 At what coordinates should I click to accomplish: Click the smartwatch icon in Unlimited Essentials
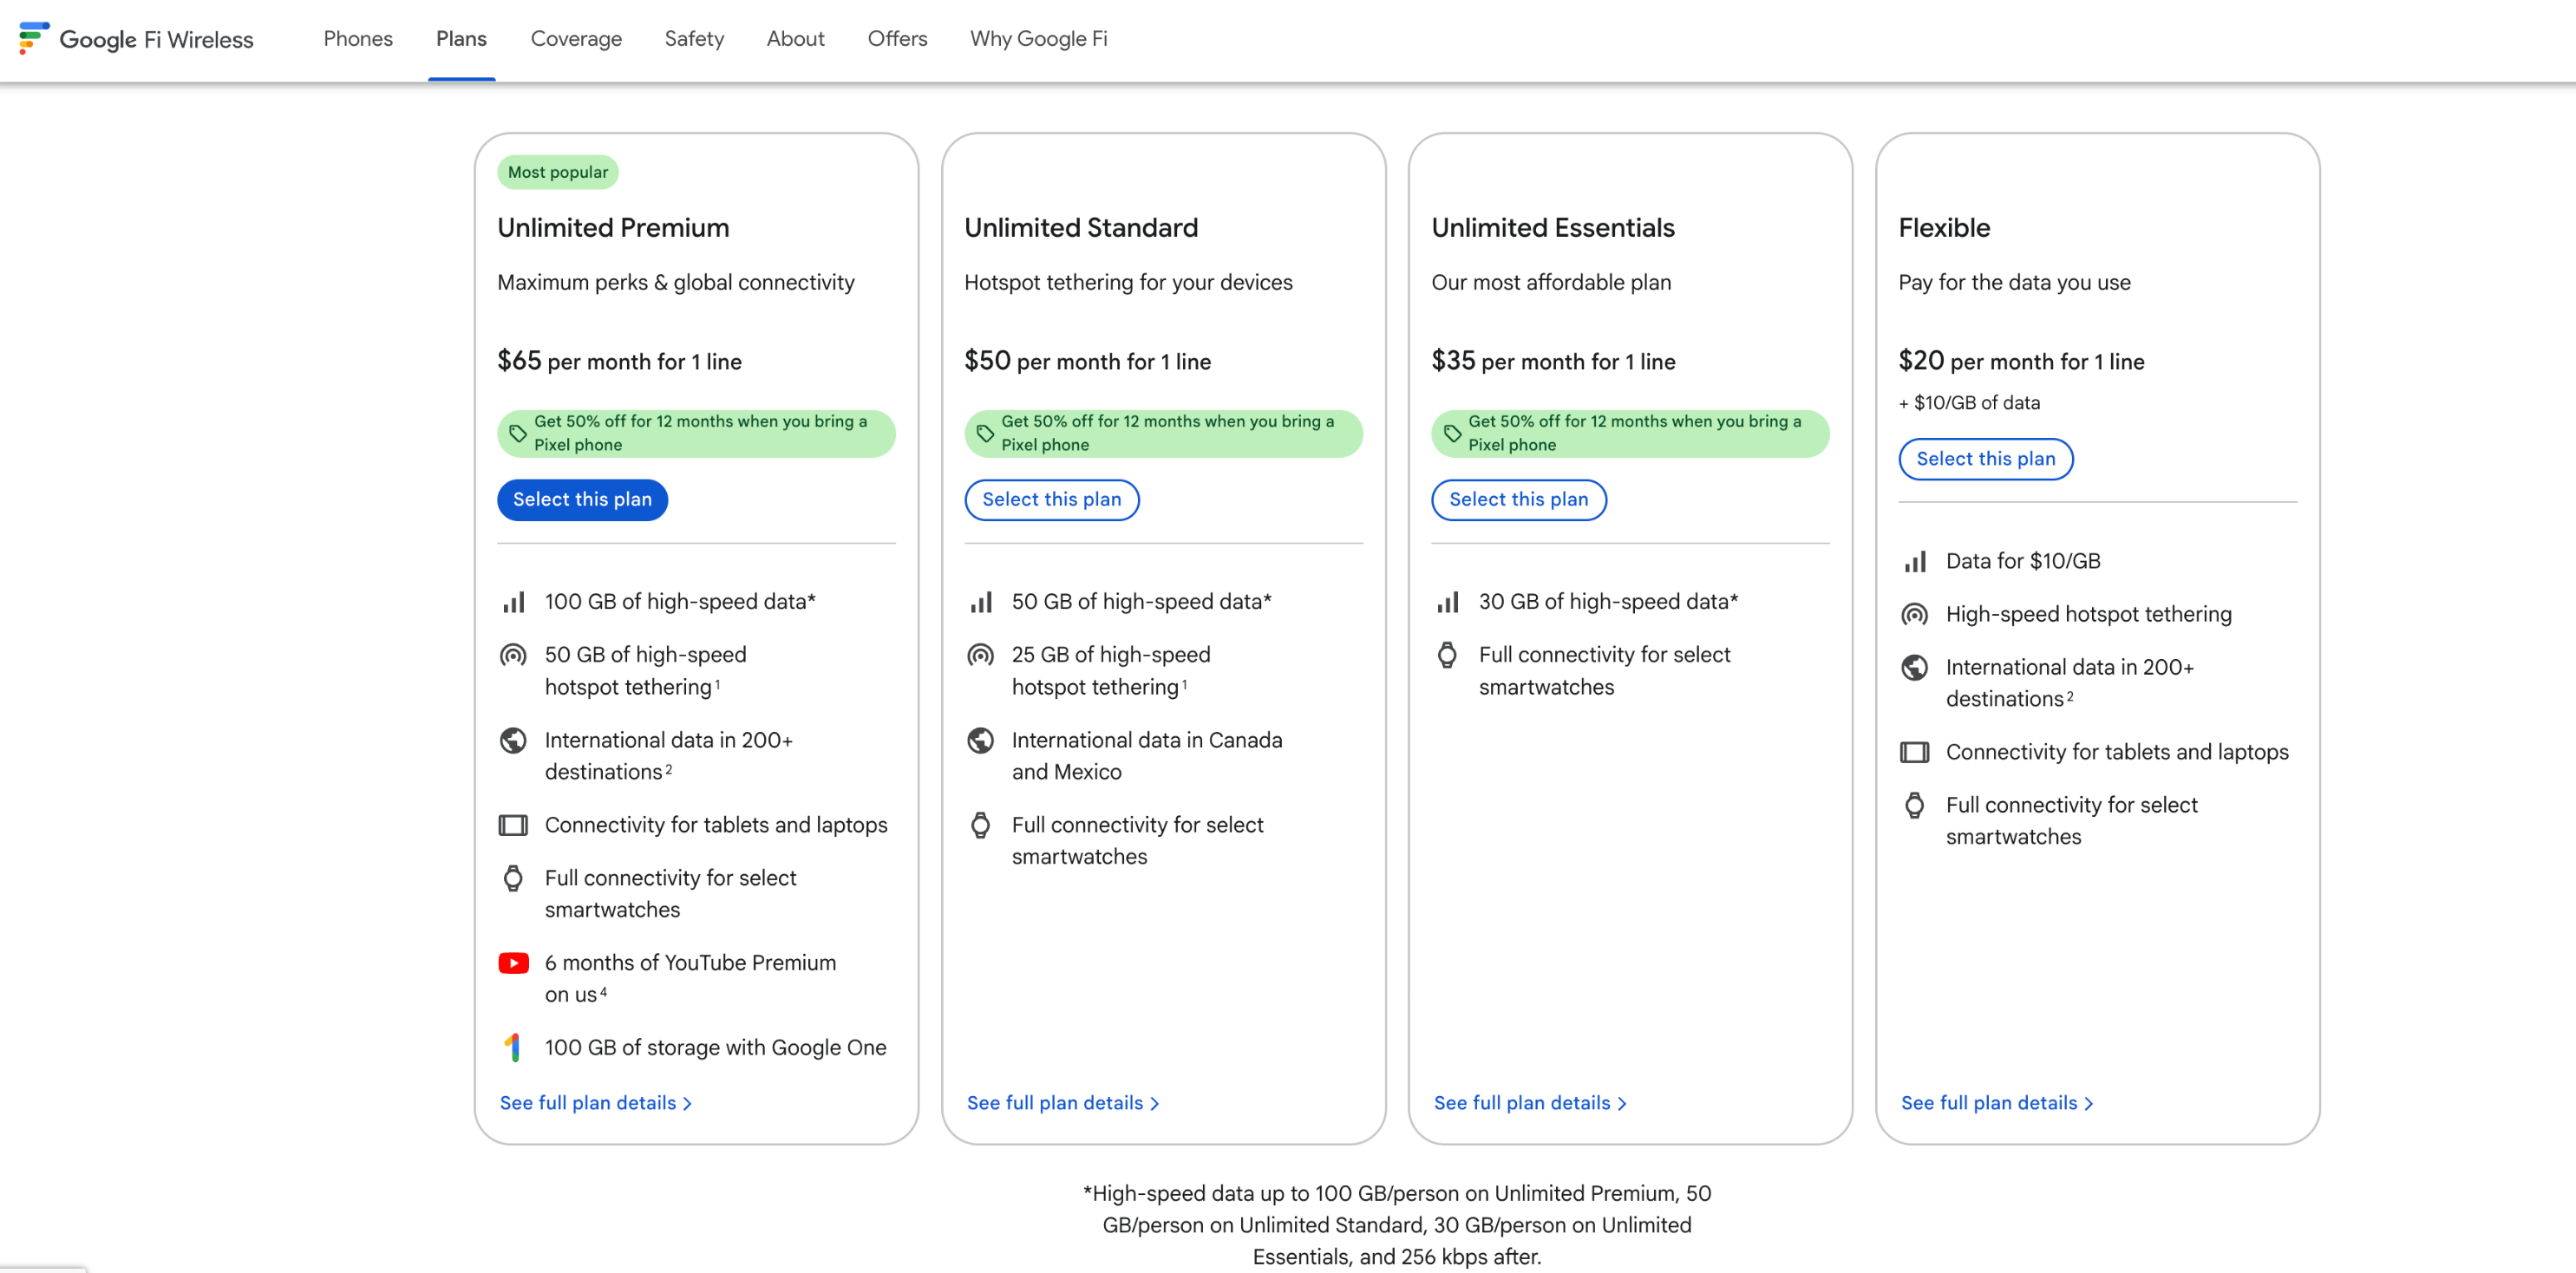click(x=1447, y=655)
